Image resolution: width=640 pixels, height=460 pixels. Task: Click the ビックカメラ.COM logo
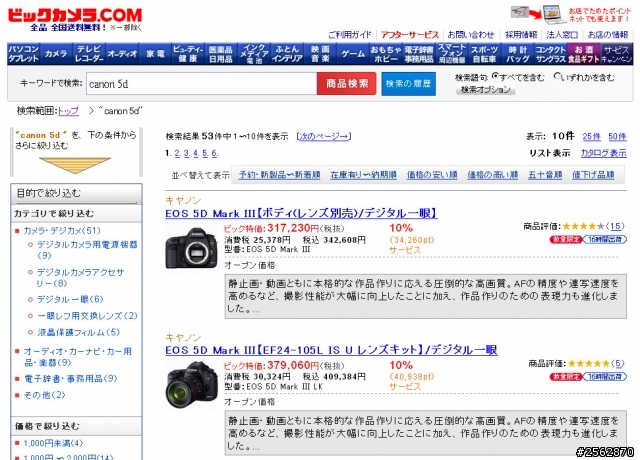(75, 16)
